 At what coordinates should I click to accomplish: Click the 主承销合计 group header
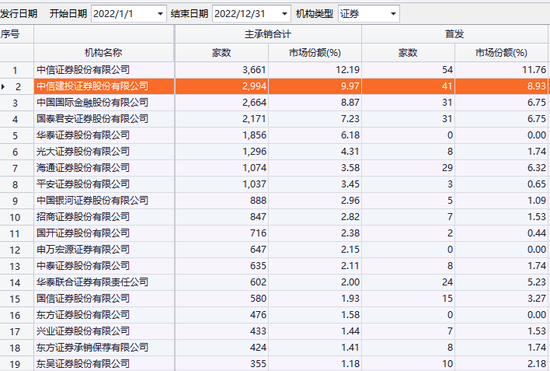coord(268,34)
